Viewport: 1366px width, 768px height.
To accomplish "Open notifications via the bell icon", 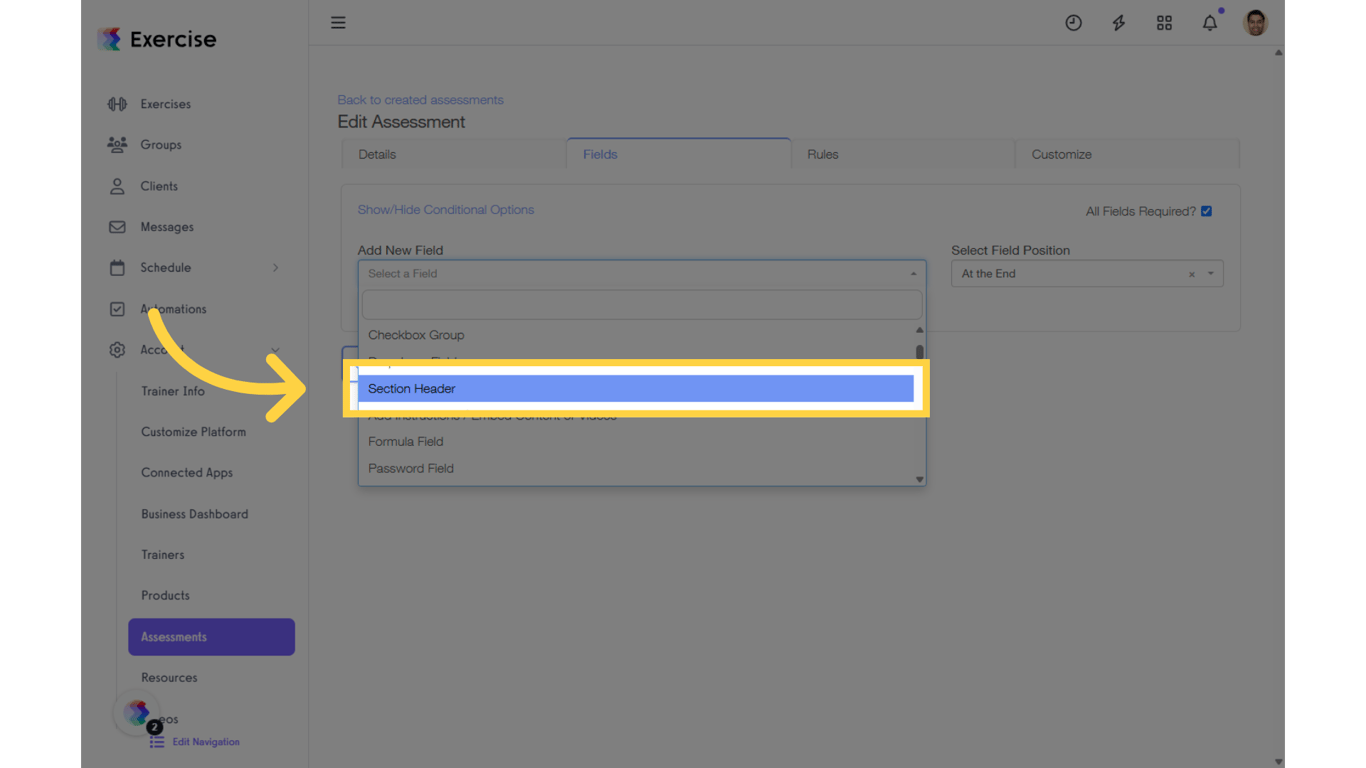I will tap(1210, 22).
